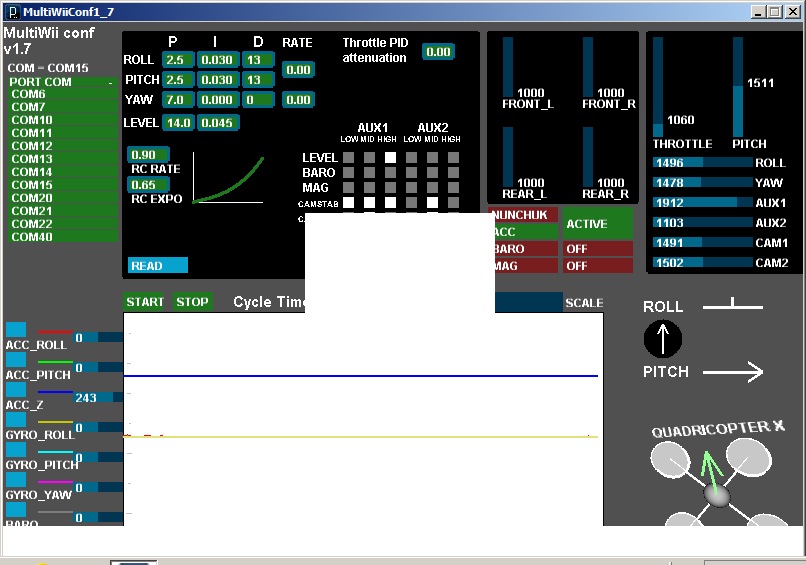Toggle the BARO graph visibility square
806x565 pixels.
tap(16, 509)
